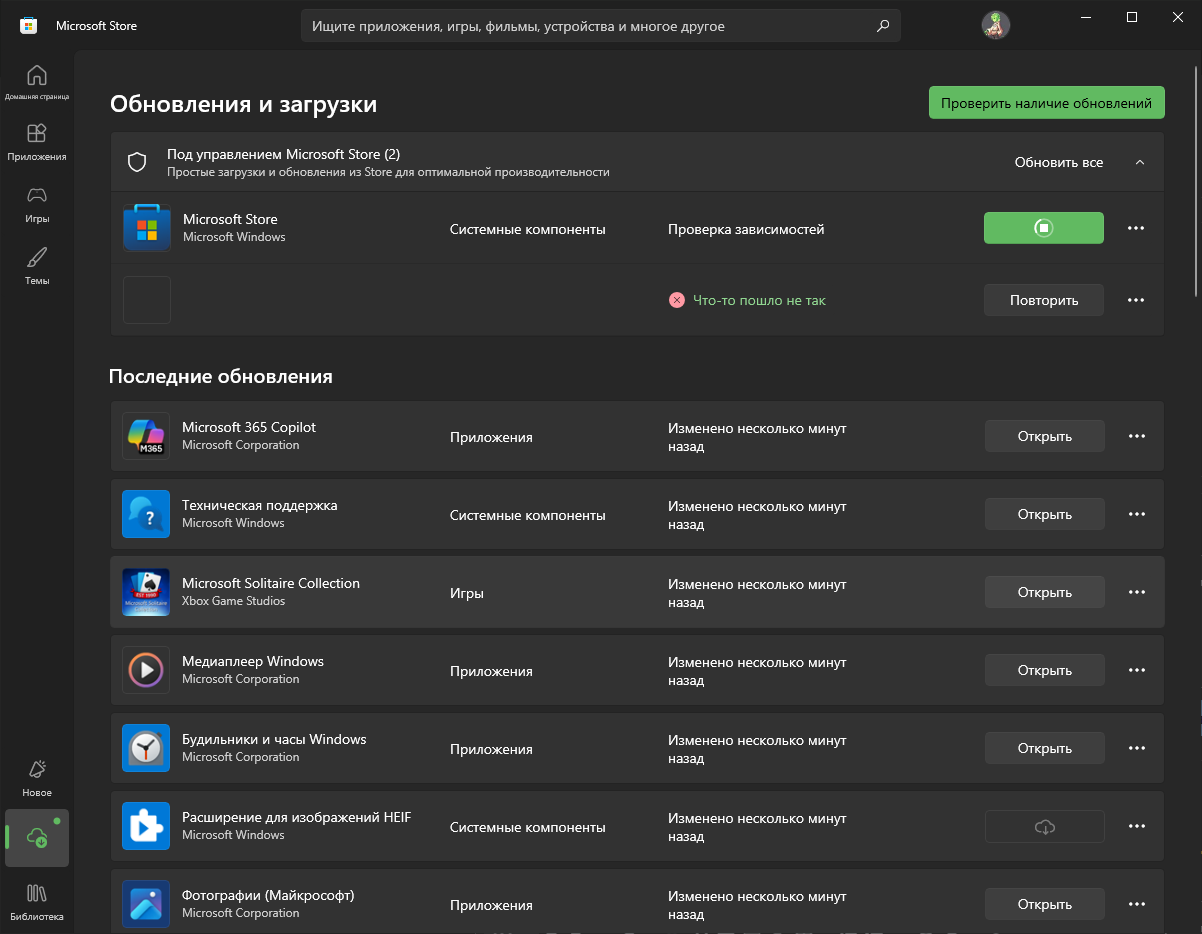
Task: Click Microsoft Solitaire Collection title text
Action: click(271, 583)
